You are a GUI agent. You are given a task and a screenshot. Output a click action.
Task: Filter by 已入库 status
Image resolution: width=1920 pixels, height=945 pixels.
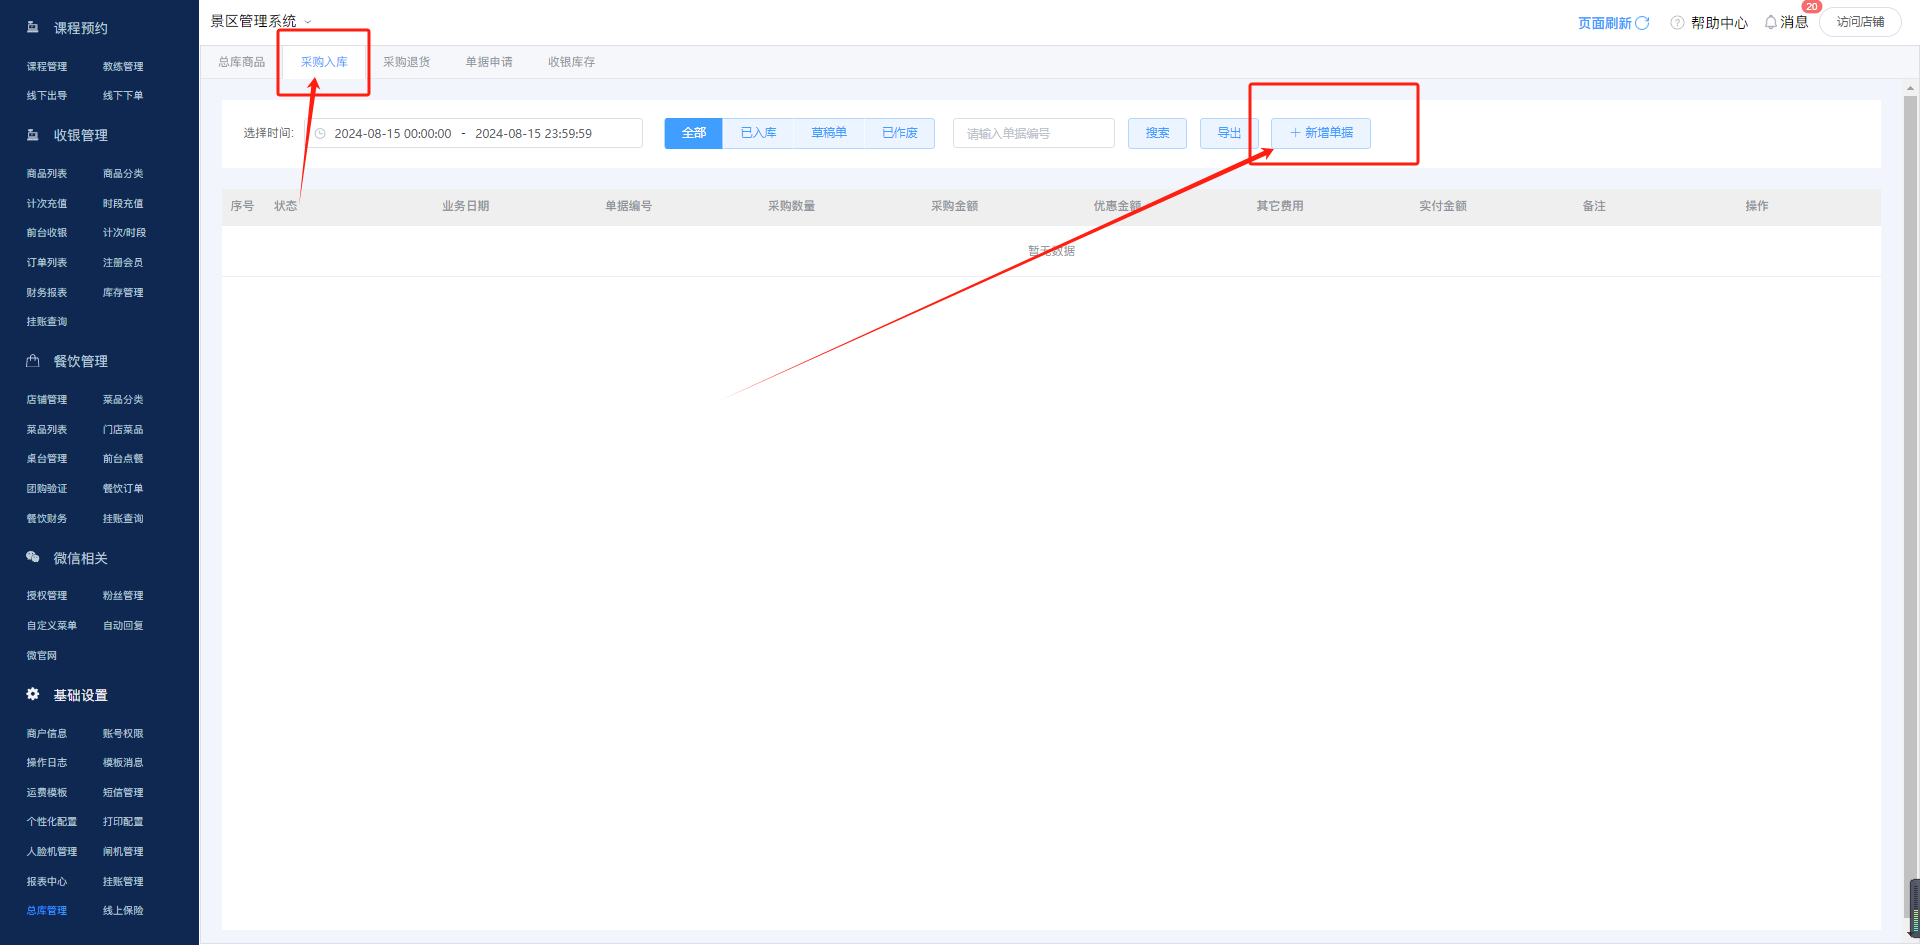point(758,133)
